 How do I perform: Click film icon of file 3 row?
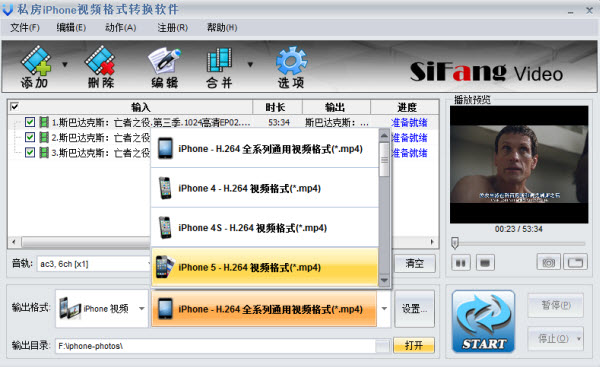tap(44, 152)
